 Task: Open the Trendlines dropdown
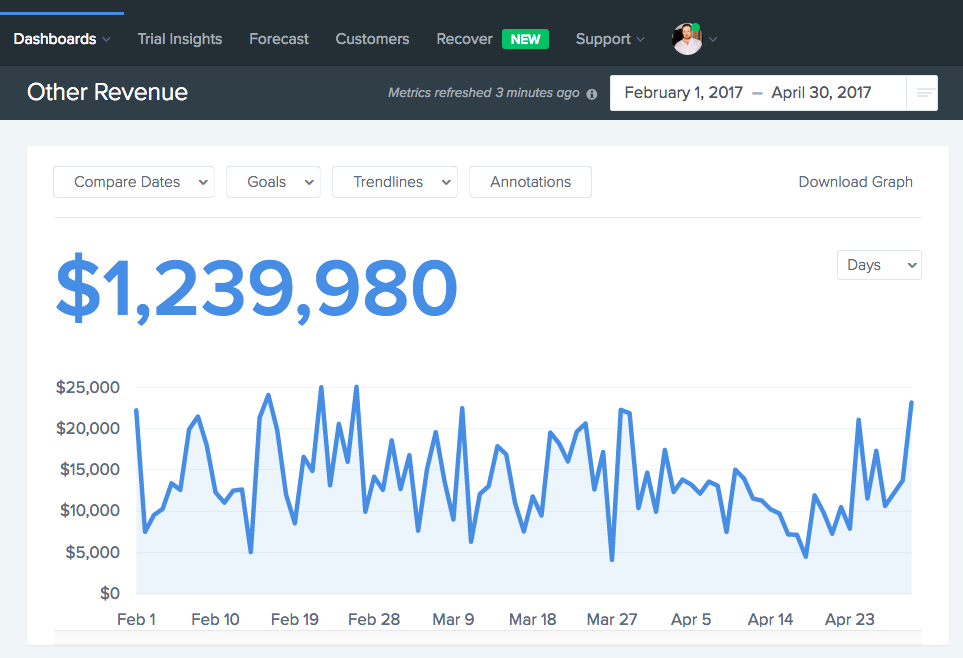(395, 182)
